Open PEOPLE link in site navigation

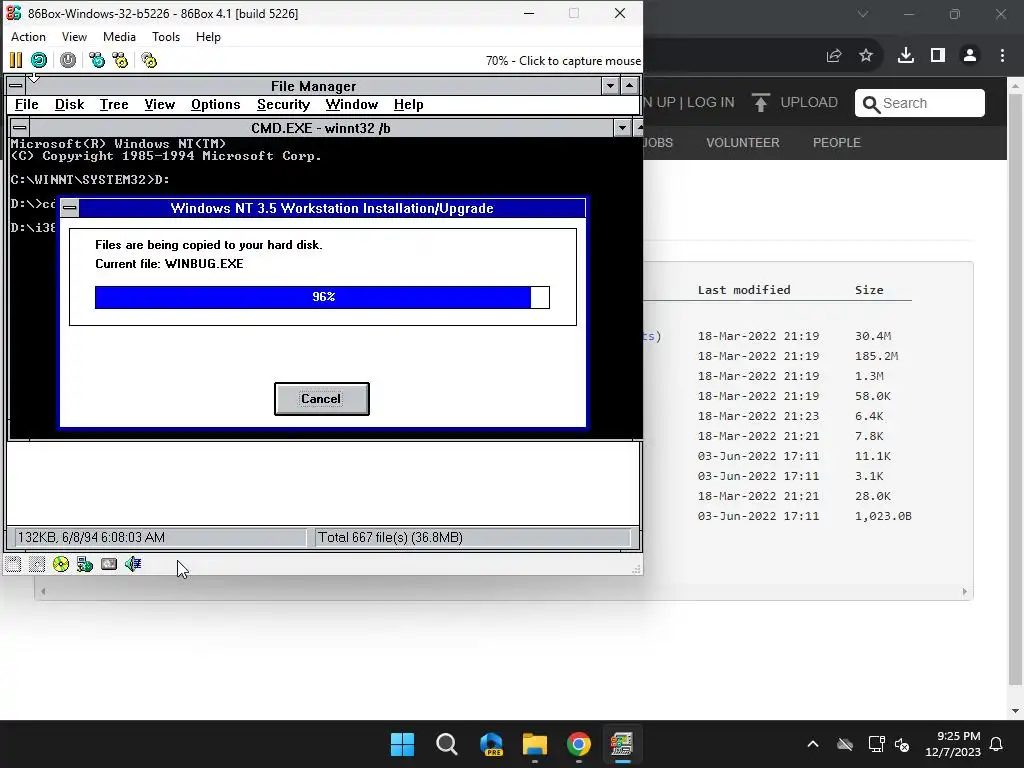(x=837, y=142)
